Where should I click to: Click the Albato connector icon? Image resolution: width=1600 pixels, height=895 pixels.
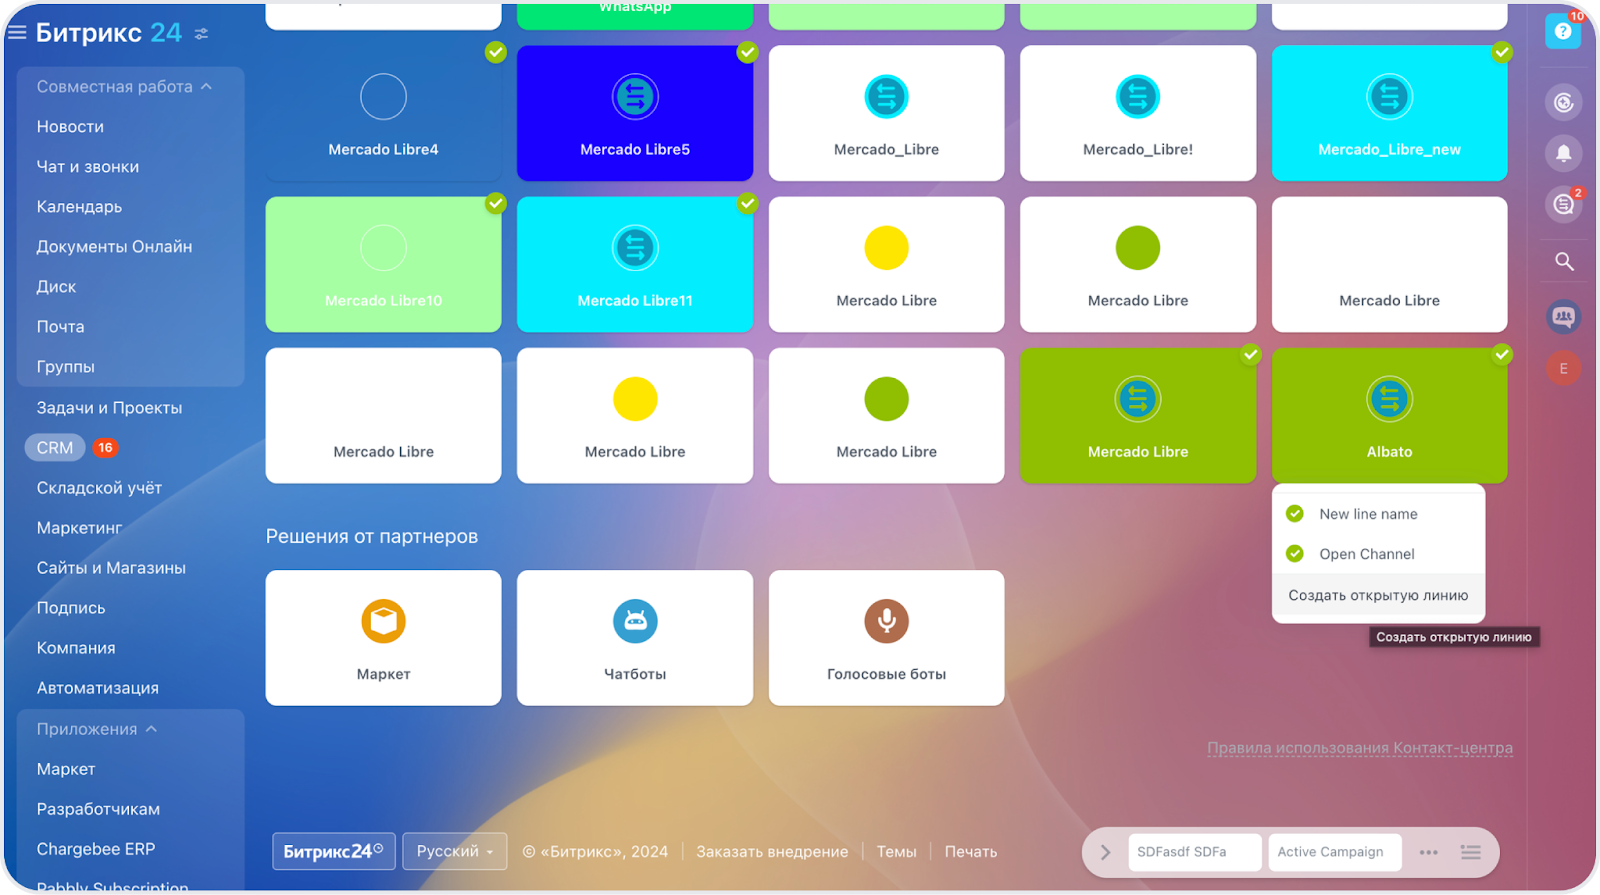(x=1389, y=399)
